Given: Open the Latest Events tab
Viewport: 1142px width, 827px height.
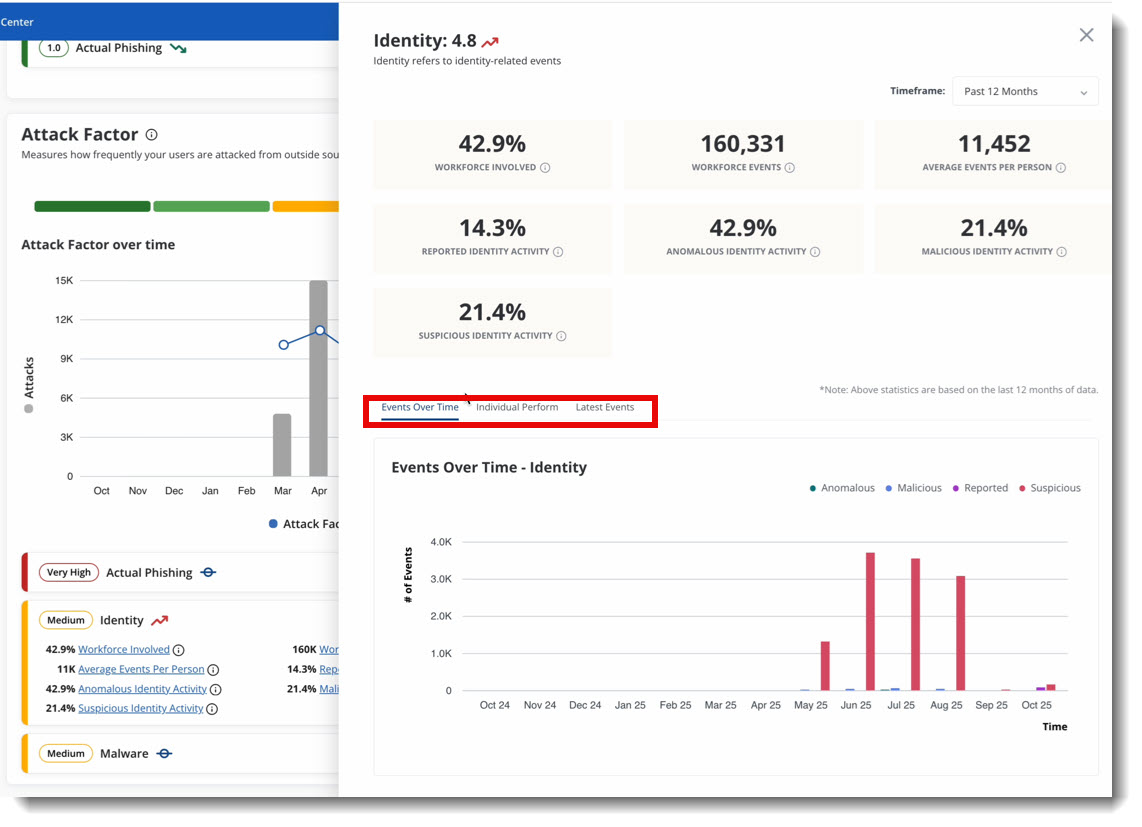Looking at the screenshot, I should (x=605, y=407).
